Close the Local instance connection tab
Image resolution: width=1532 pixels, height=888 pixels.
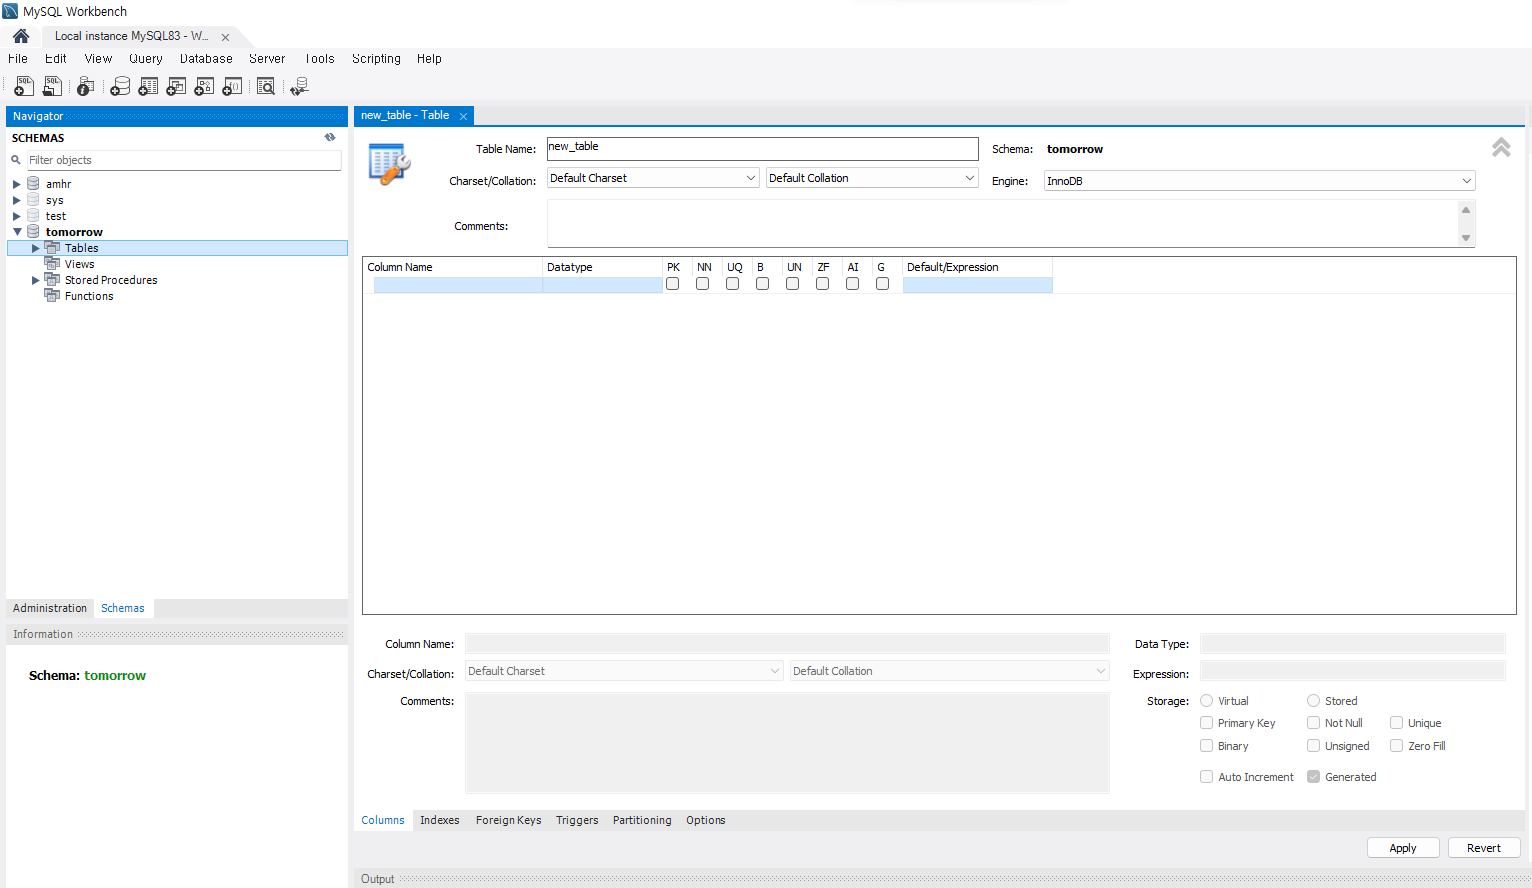[x=225, y=37]
